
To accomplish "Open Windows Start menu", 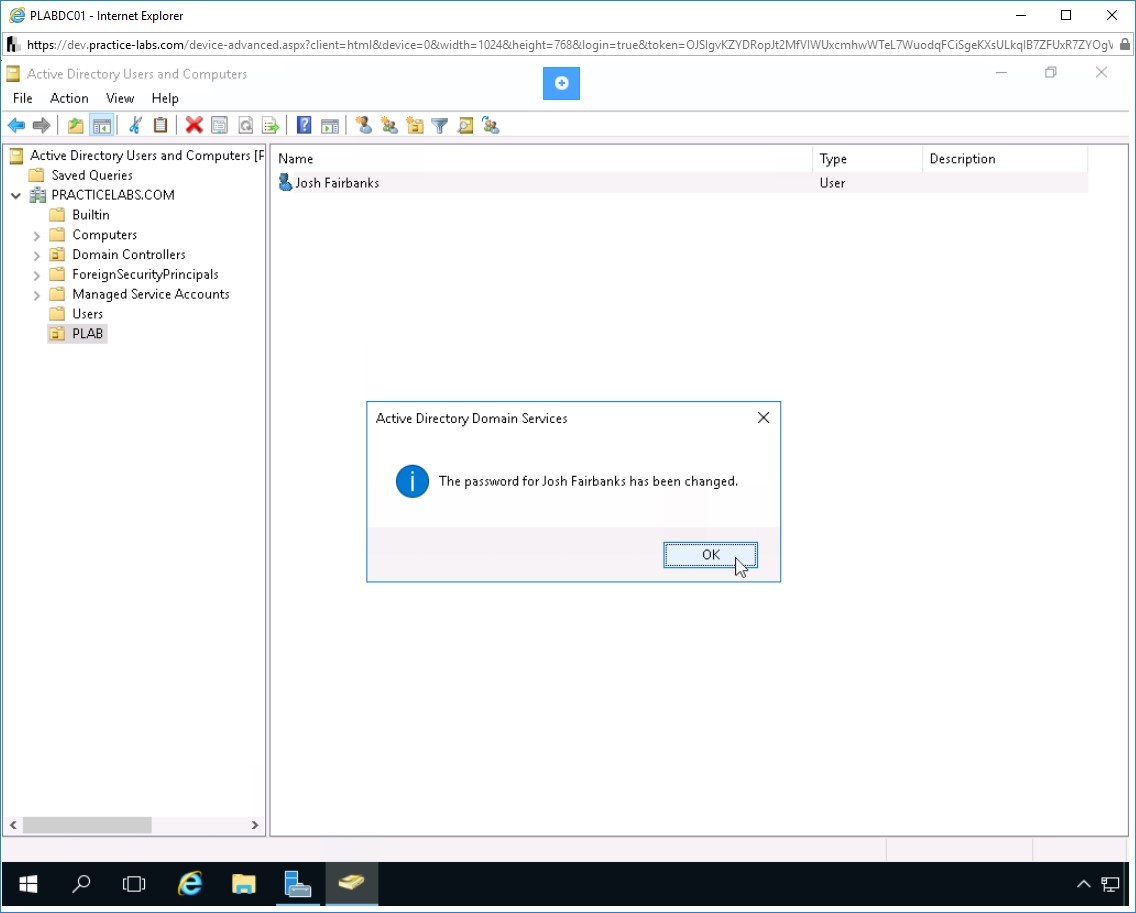I will (28, 883).
